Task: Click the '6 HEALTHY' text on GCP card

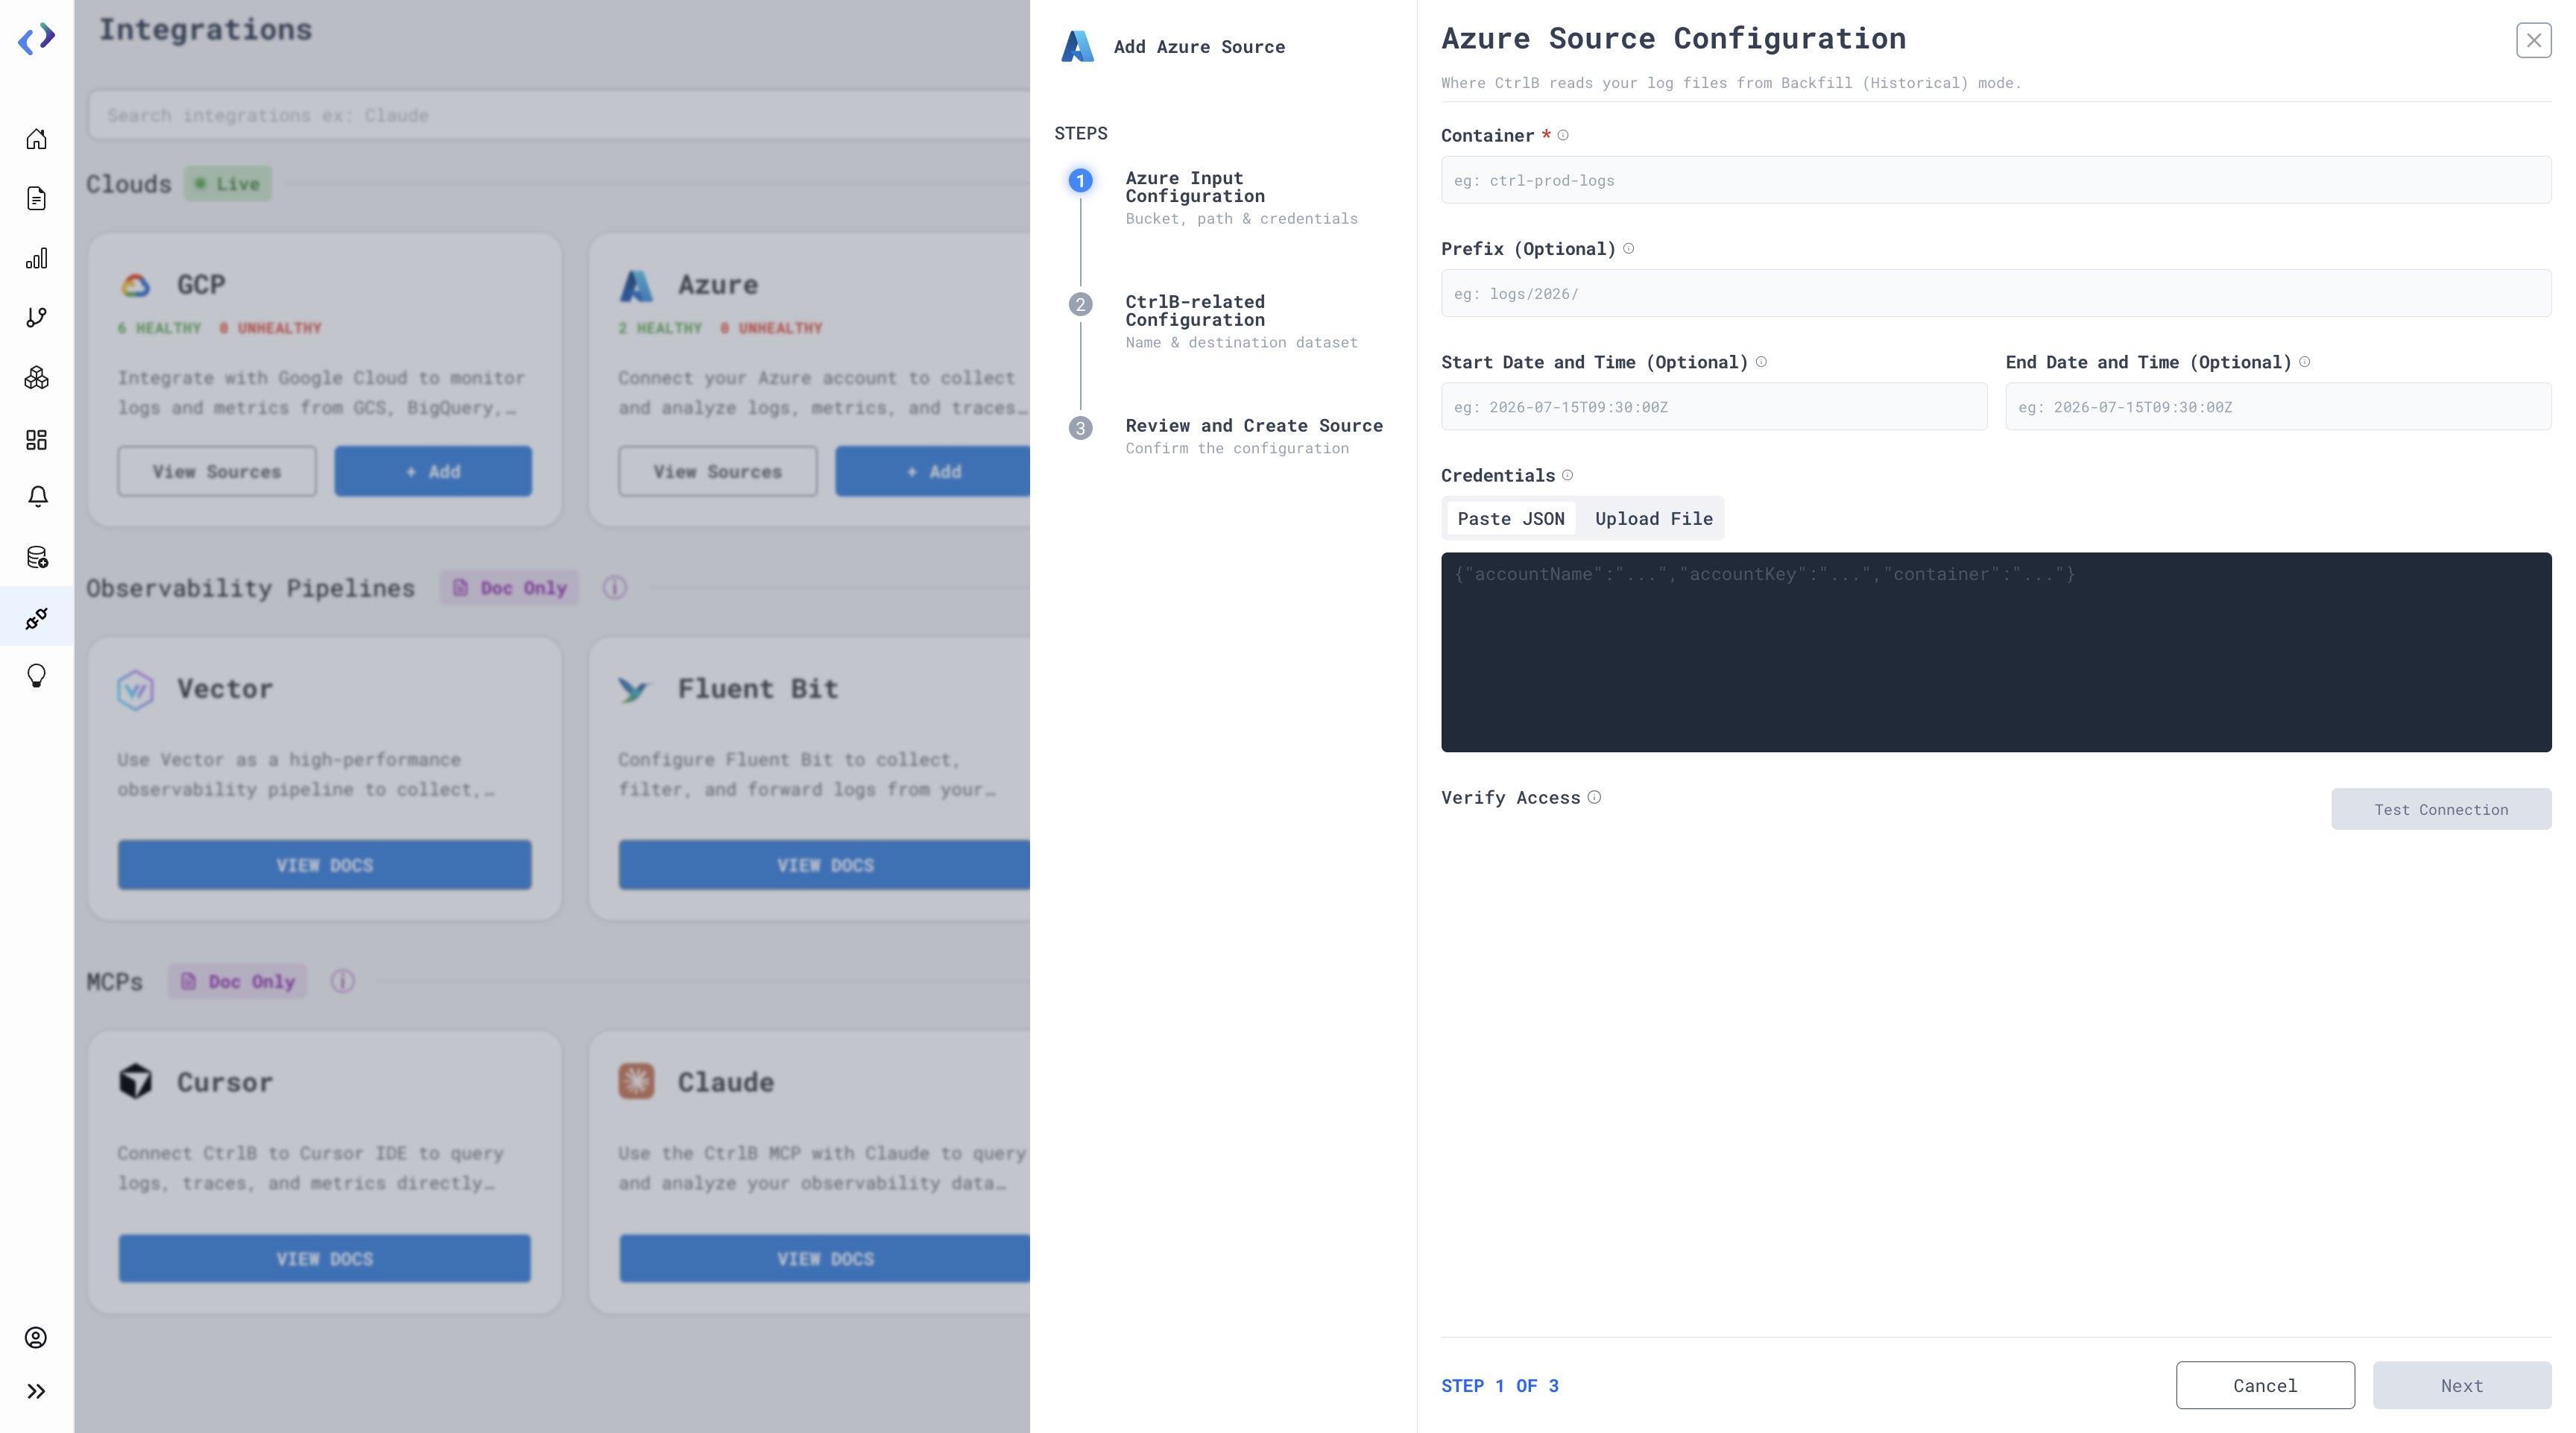Action: (x=159, y=328)
